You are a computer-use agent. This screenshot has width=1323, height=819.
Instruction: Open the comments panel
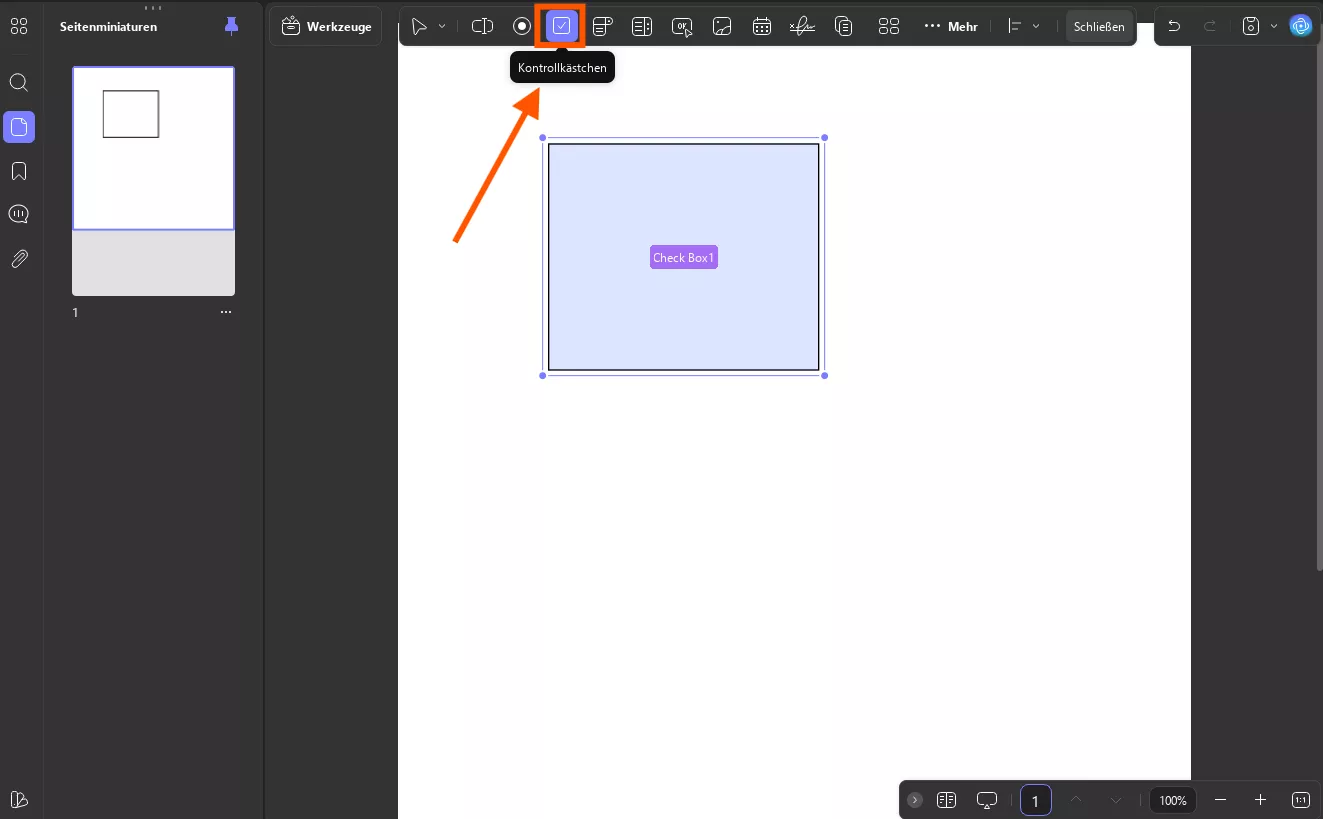[19, 214]
